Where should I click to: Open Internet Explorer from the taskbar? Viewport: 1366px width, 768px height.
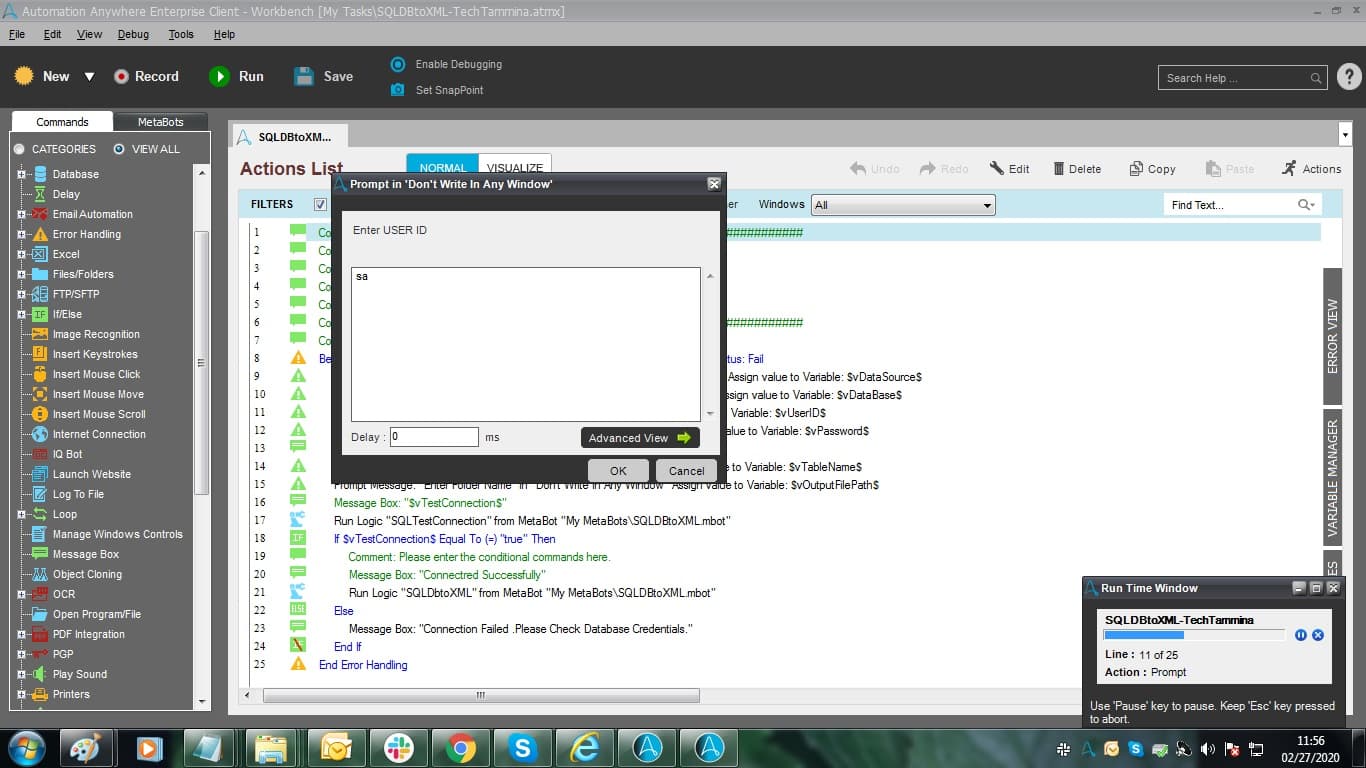pyautogui.click(x=585, y=748)
